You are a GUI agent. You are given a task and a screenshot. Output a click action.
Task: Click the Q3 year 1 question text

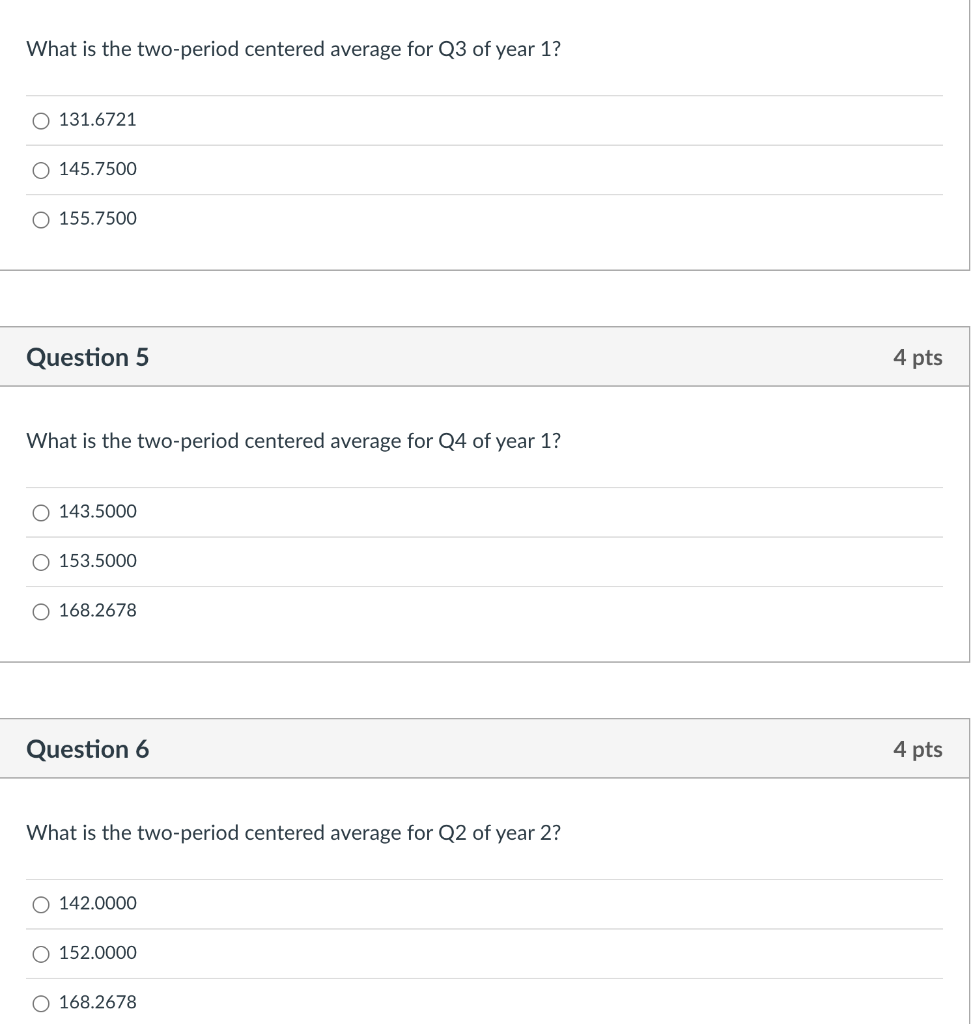pyautogui.click(x=293, y=49)
